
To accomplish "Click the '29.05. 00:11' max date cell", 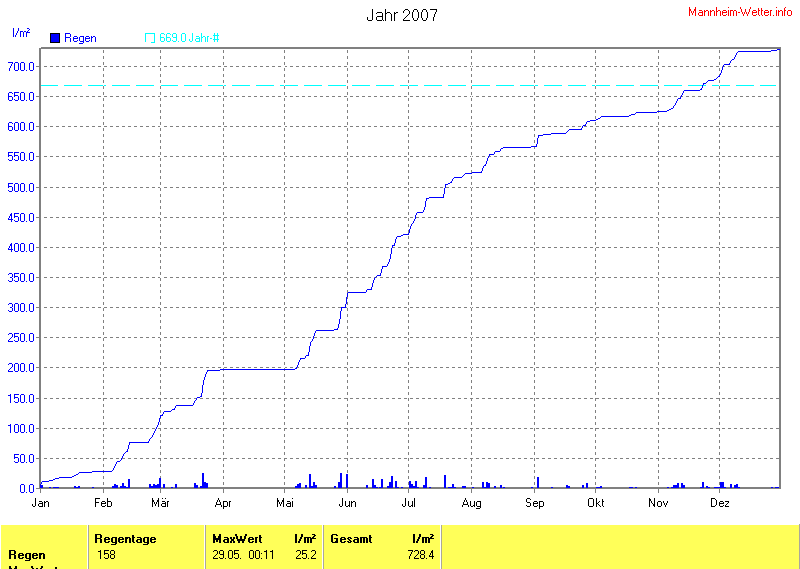I will pyautogui.click(x=243, y=554).
